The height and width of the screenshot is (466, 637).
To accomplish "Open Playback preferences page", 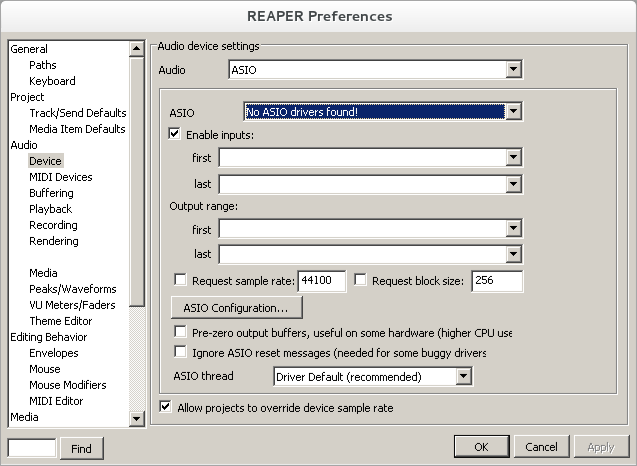I will point(50,209).
